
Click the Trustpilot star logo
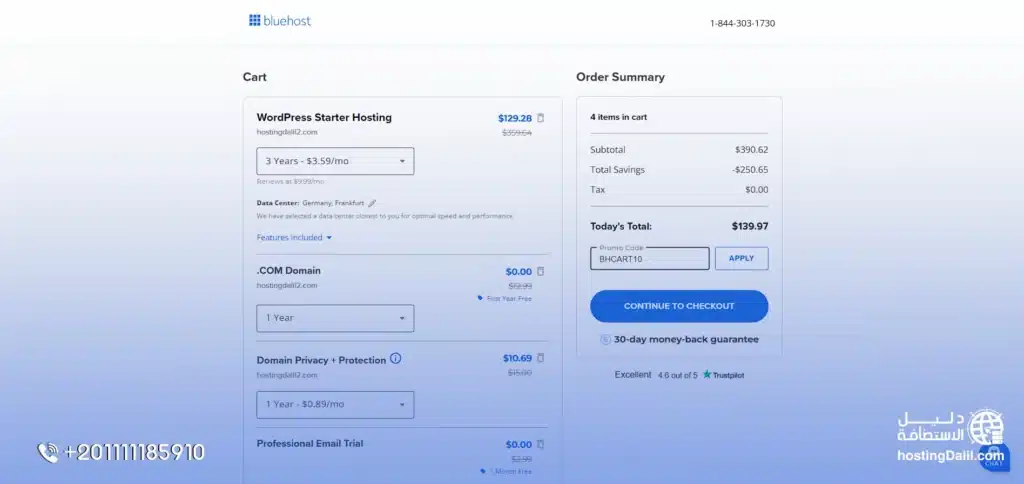(707, 374)
